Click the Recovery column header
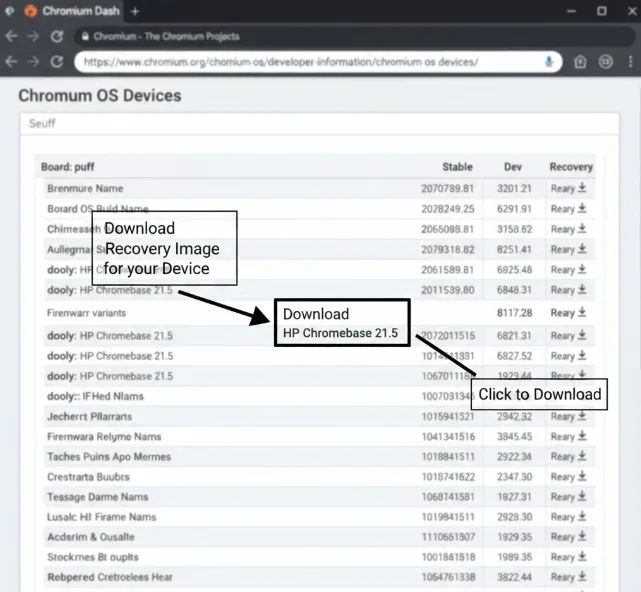The height and width of the screenshot is (592, 641). pyautogui.click(x=570, y=167)
